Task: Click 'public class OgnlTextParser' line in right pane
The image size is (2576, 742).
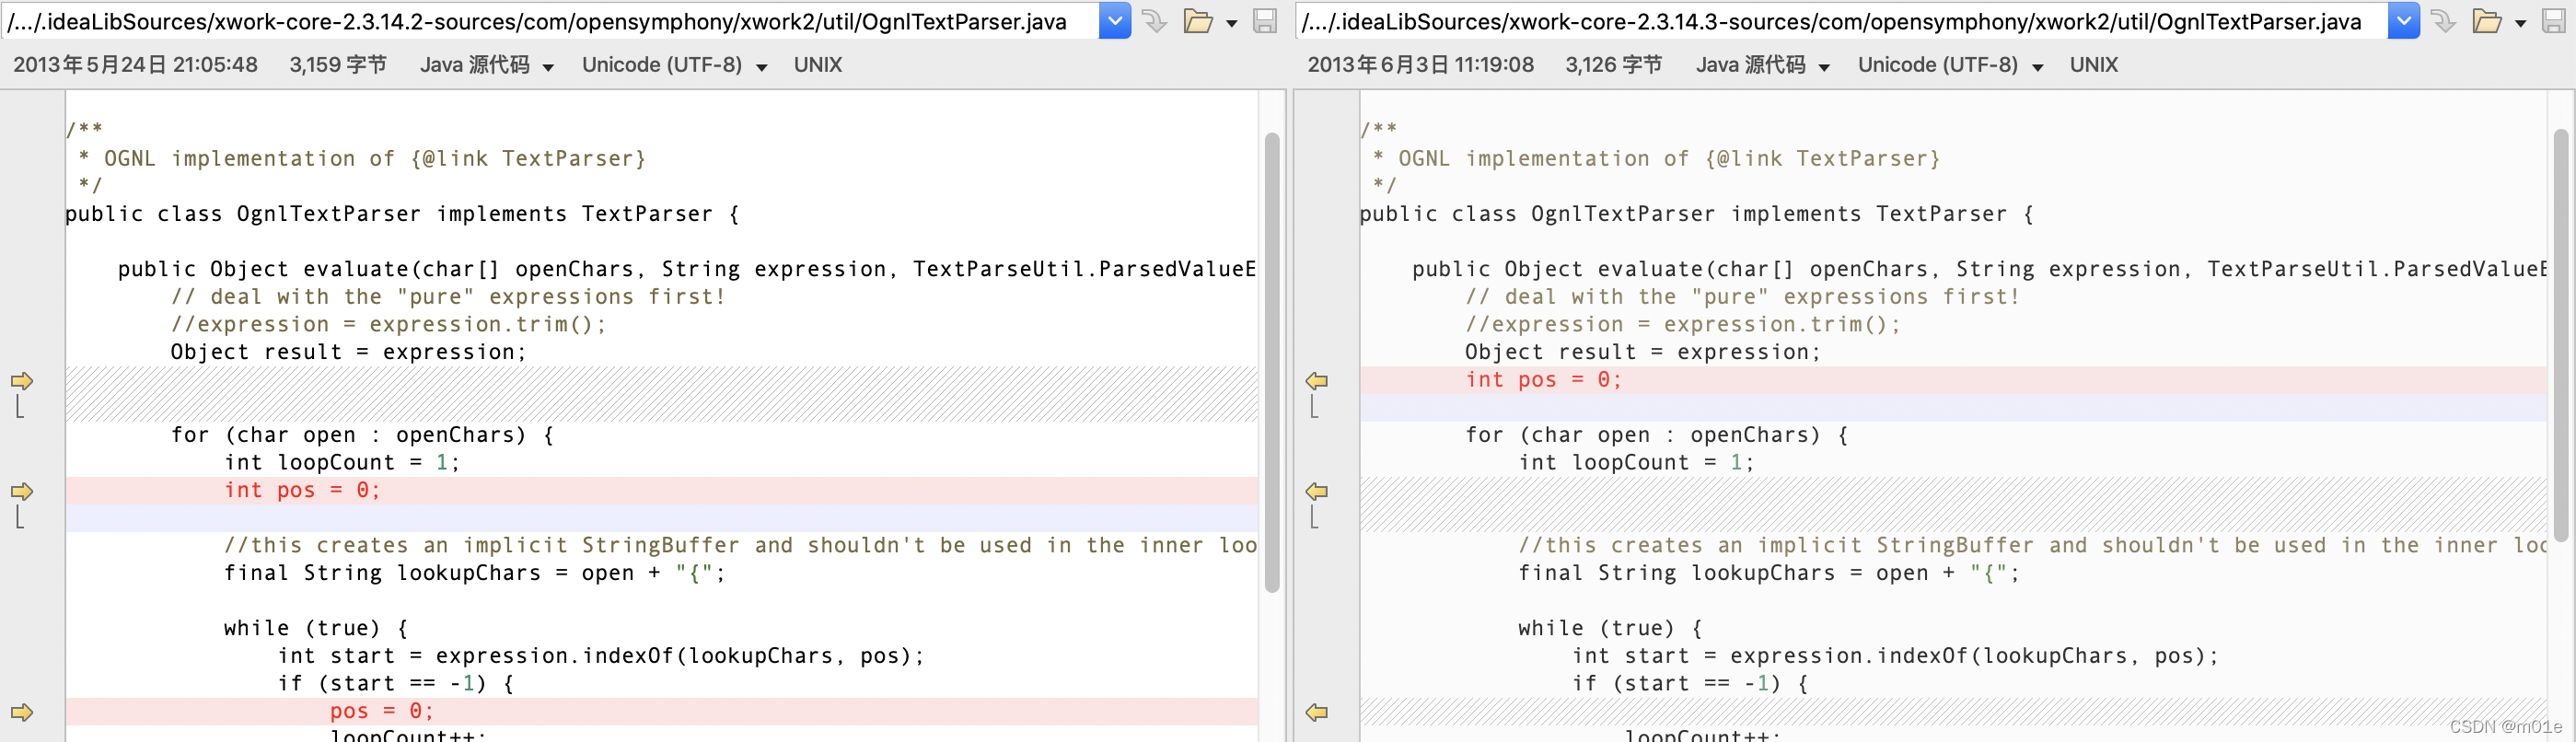Action: (x=1697, y=214)
